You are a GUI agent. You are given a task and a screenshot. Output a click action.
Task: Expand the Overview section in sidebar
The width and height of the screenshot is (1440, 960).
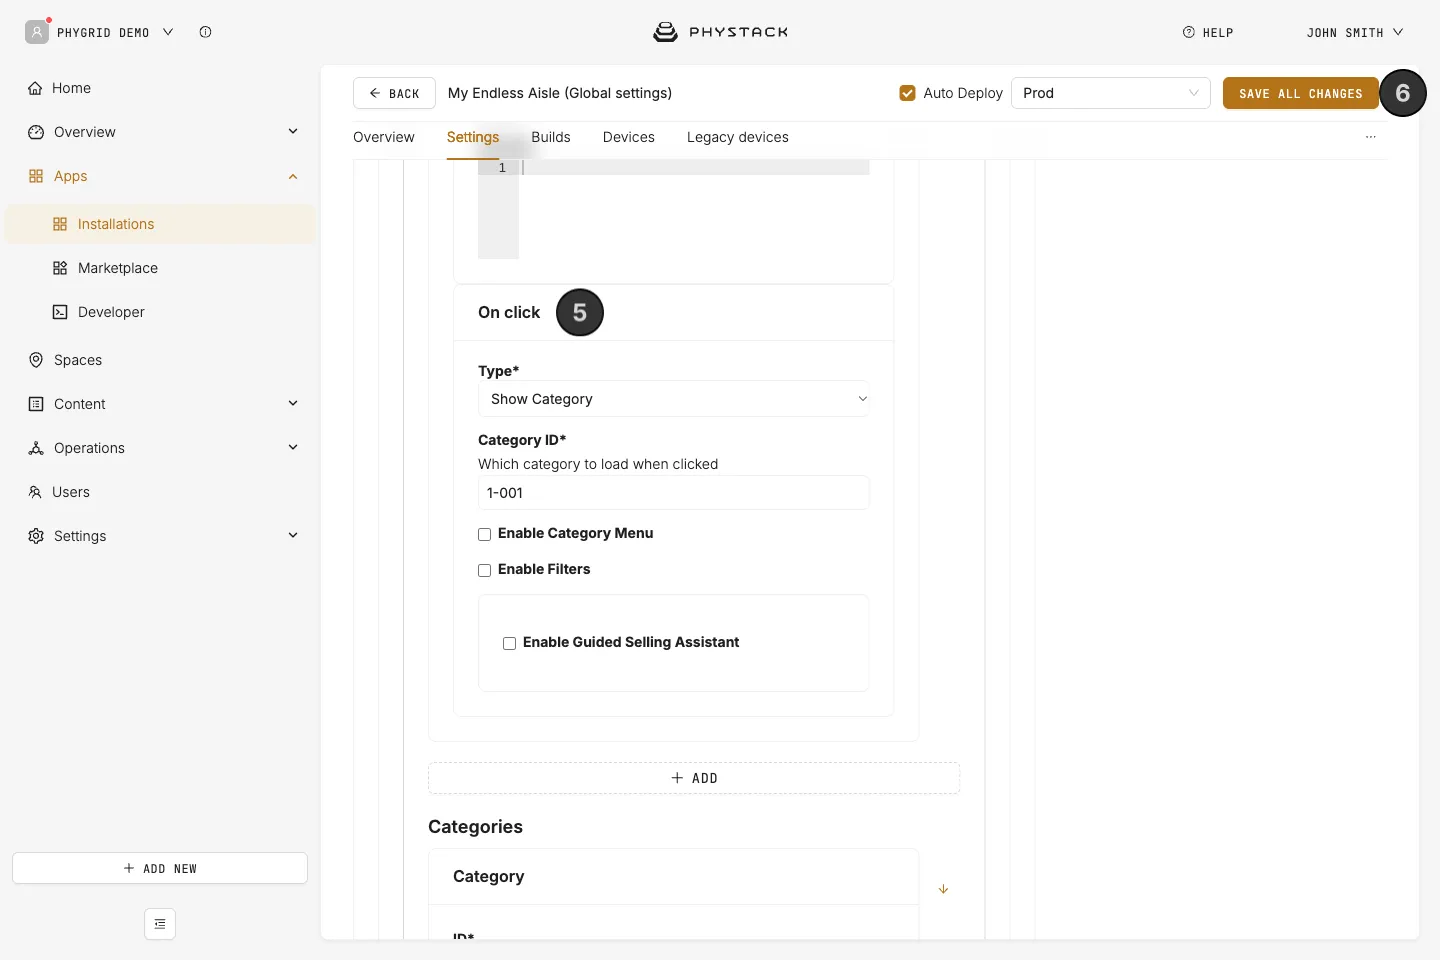[x=293, y=132]
